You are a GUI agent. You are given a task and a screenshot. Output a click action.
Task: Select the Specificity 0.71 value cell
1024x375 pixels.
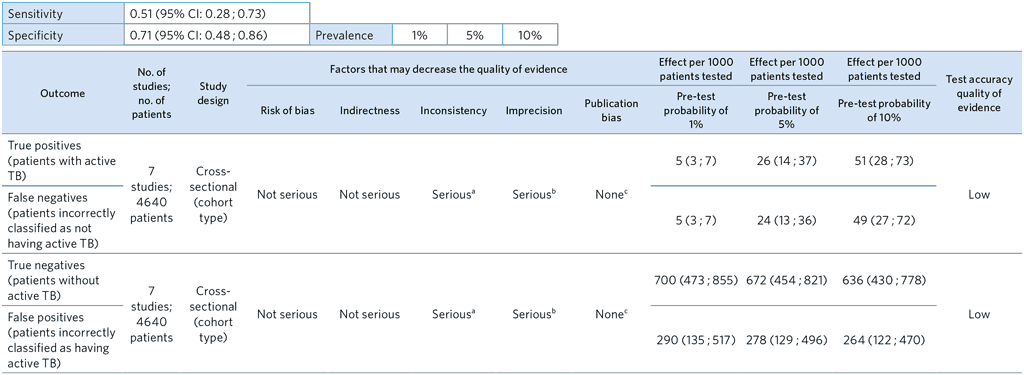217,35
